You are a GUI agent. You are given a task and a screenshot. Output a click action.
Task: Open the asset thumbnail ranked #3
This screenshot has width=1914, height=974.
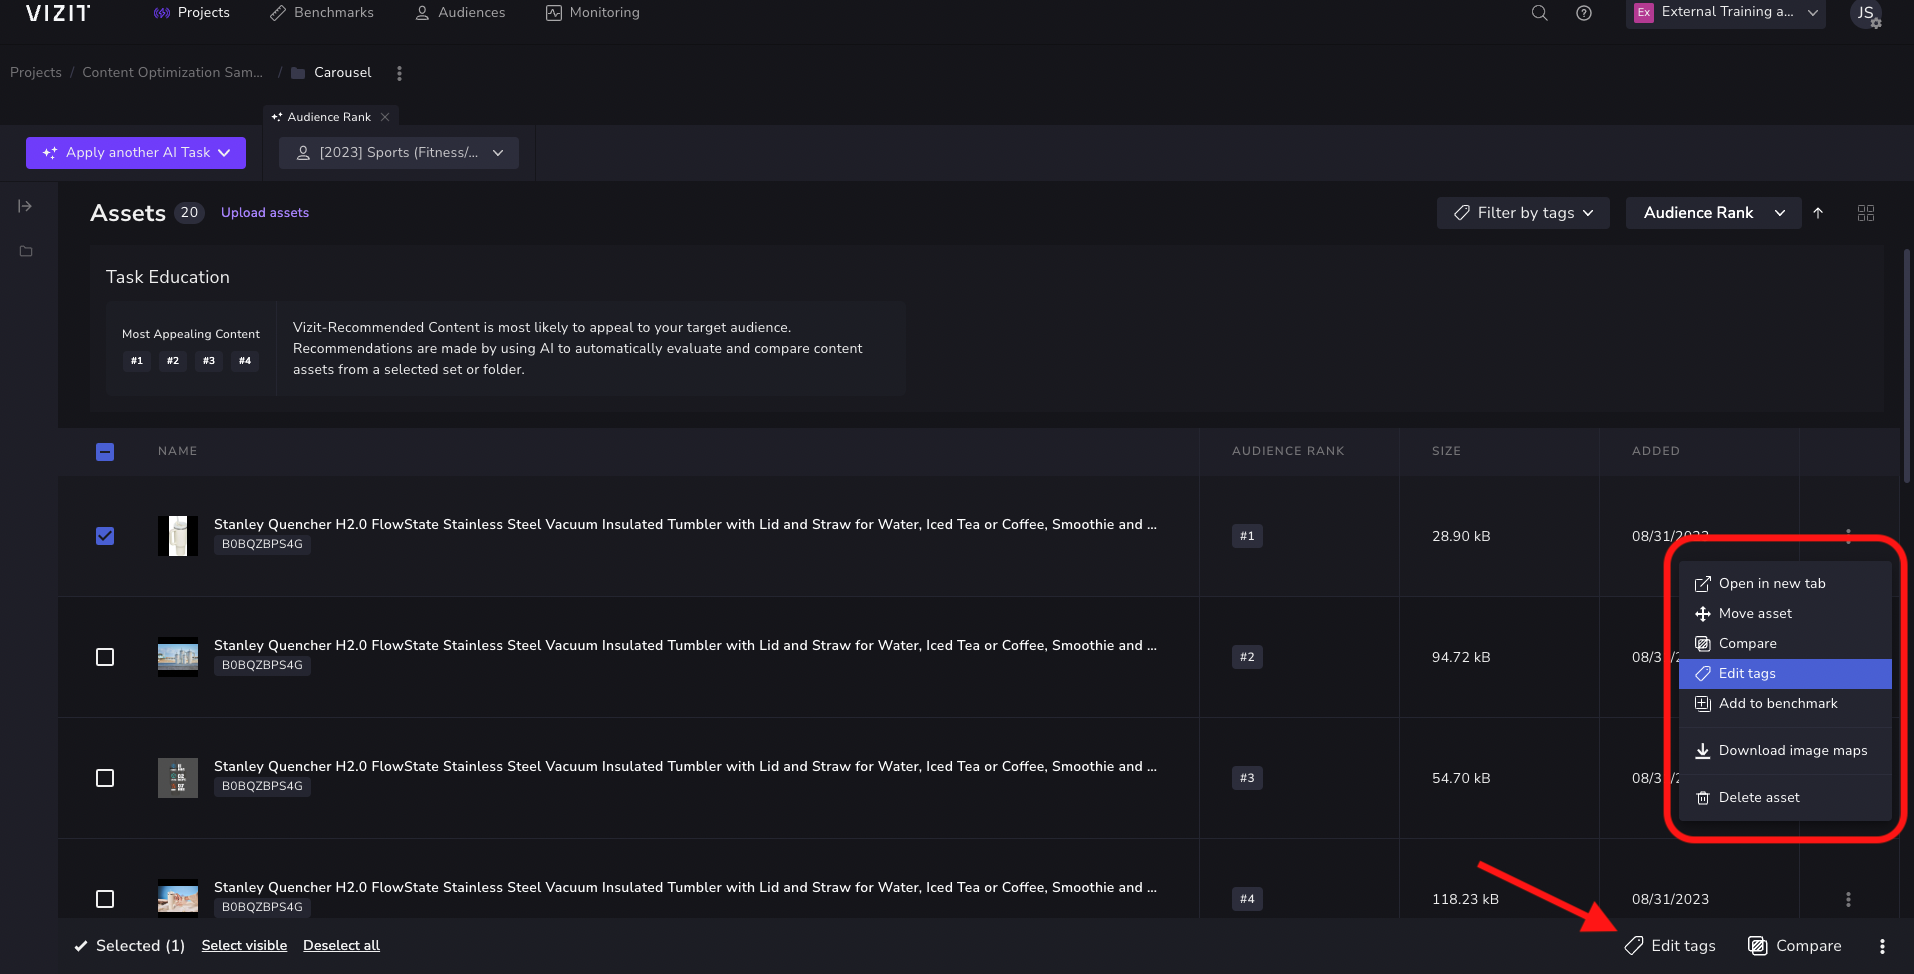[178, 778]
